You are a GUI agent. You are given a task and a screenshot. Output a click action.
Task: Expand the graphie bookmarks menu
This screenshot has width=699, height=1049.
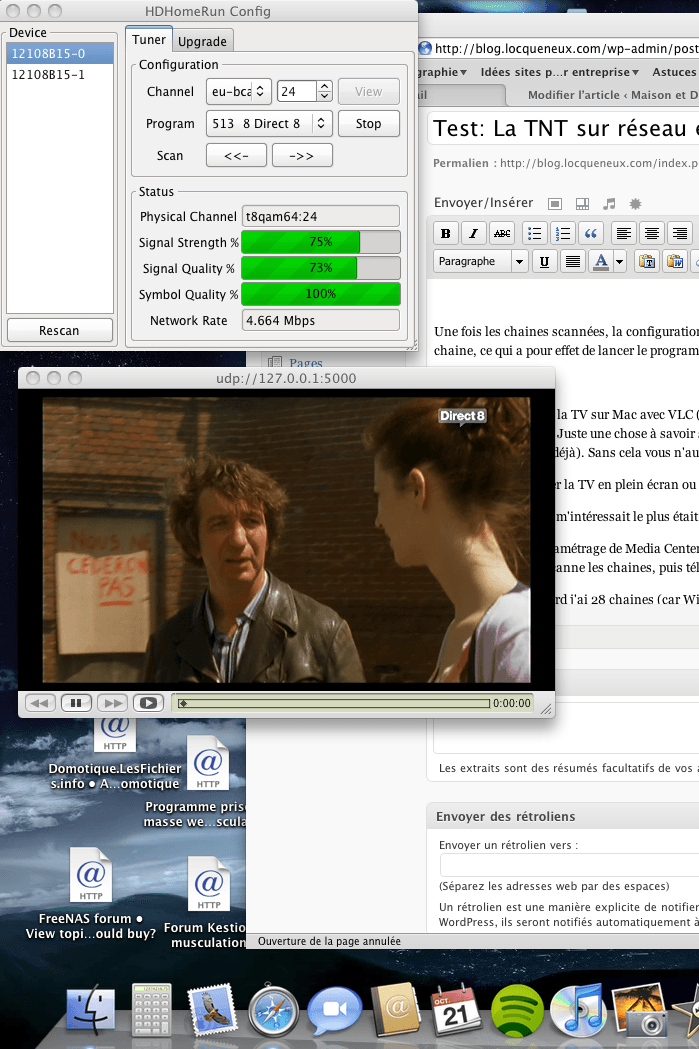click(442, 72)
